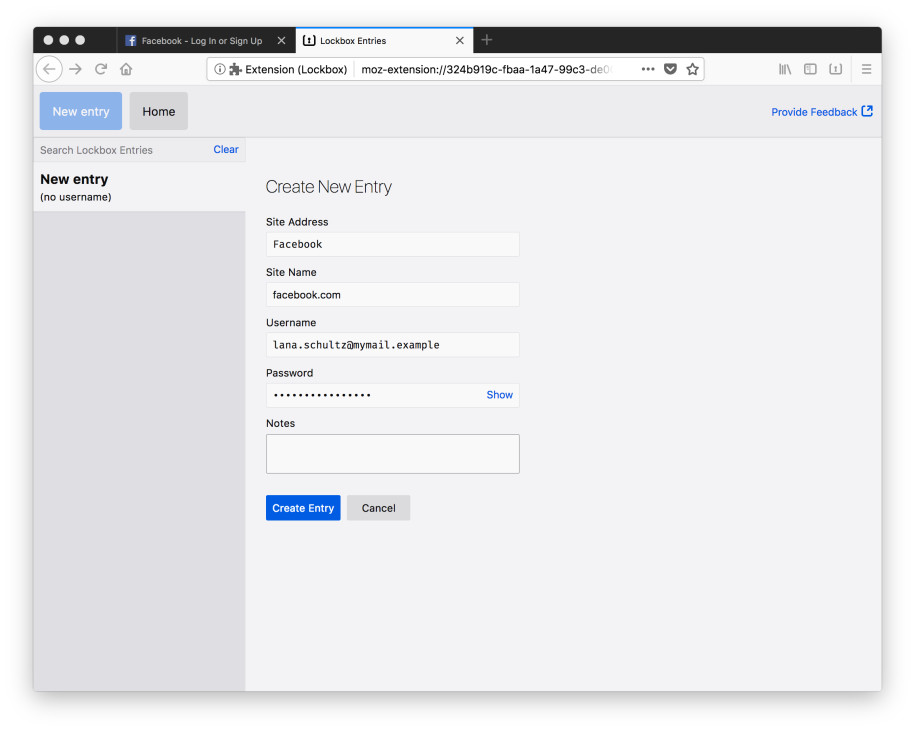Show site information via the info icon
The width and height of the screenshot is (915, 731).
click(219, 69)
